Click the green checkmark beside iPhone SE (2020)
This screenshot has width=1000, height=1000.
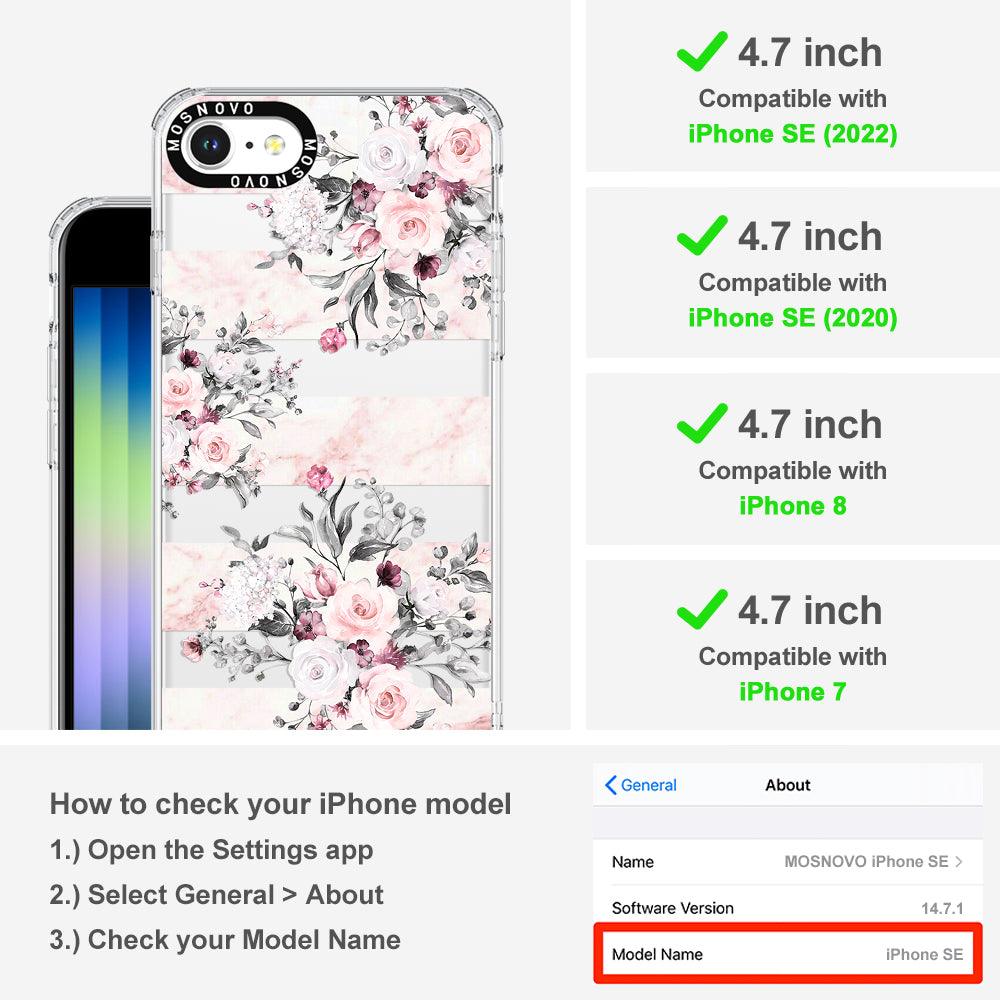tap(702, 235)
